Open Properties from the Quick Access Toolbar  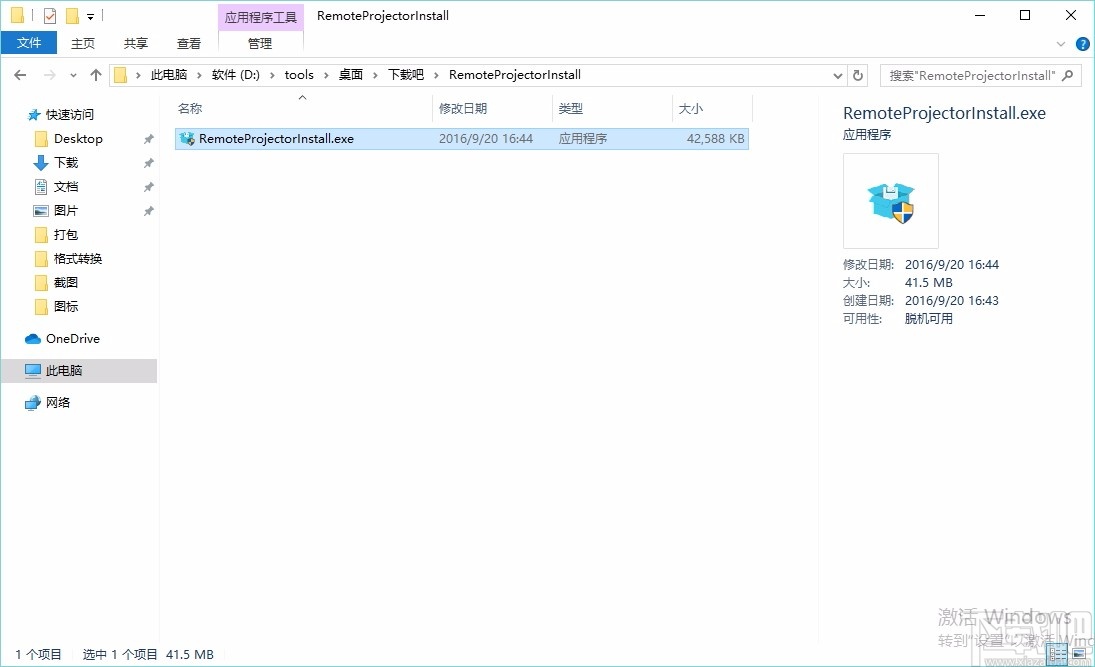pyautogui.click(x=47, y=15)
